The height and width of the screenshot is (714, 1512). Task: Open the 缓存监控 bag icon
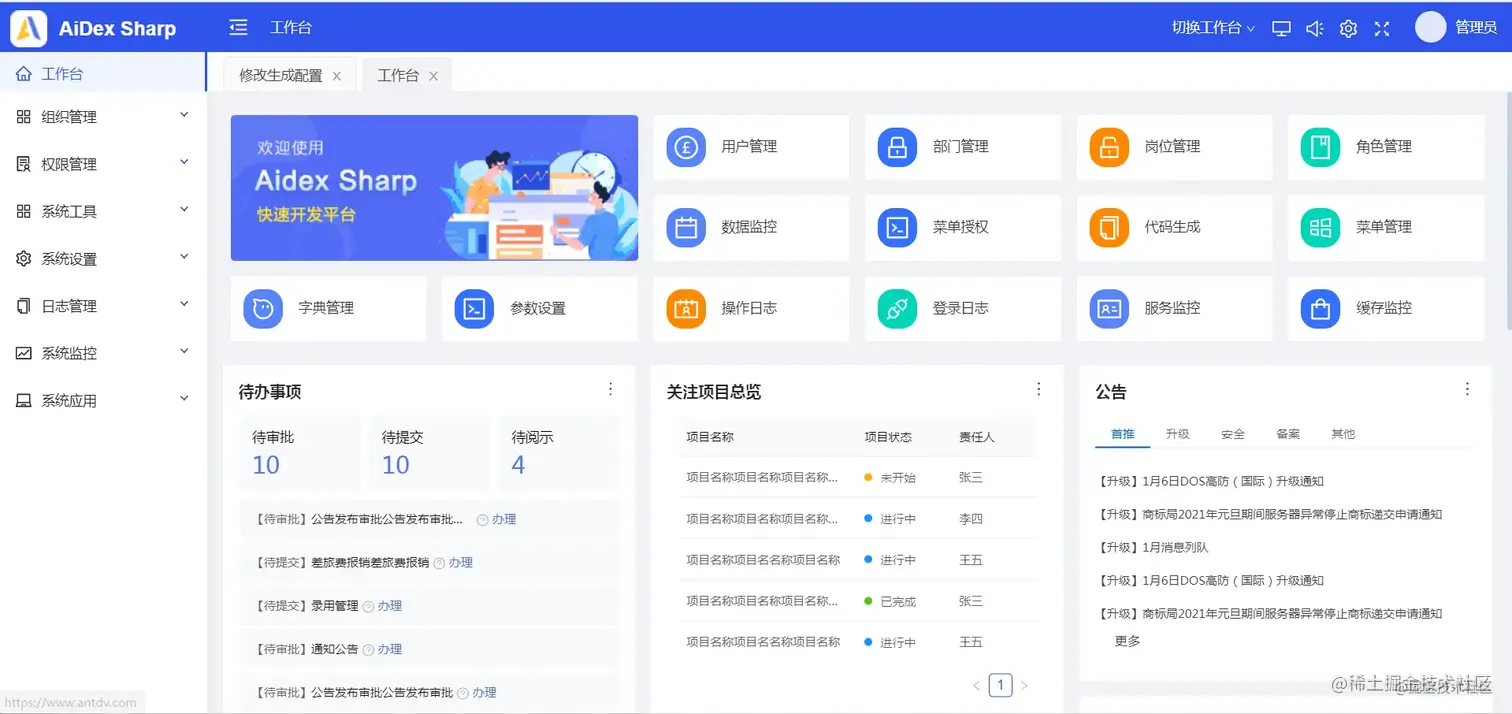(x=1320, y=309)
